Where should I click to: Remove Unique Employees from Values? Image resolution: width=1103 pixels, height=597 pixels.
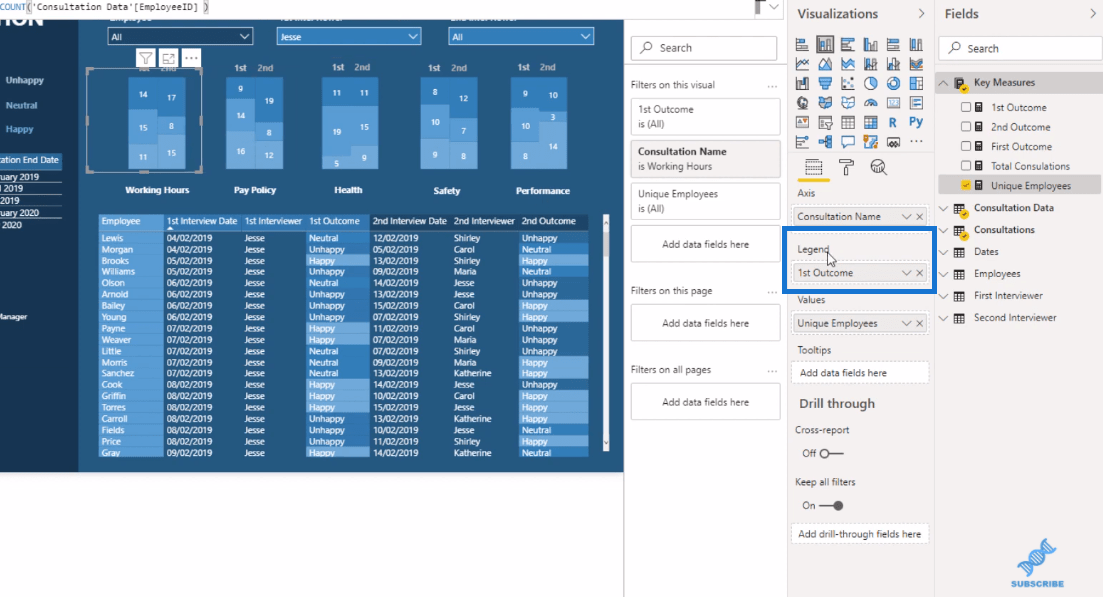point(919,323)
